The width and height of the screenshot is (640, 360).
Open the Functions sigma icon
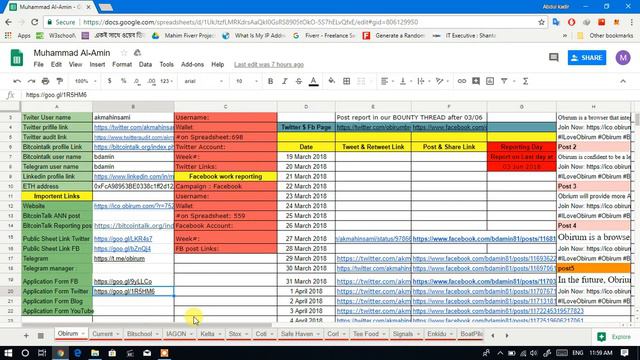[525, 81]
